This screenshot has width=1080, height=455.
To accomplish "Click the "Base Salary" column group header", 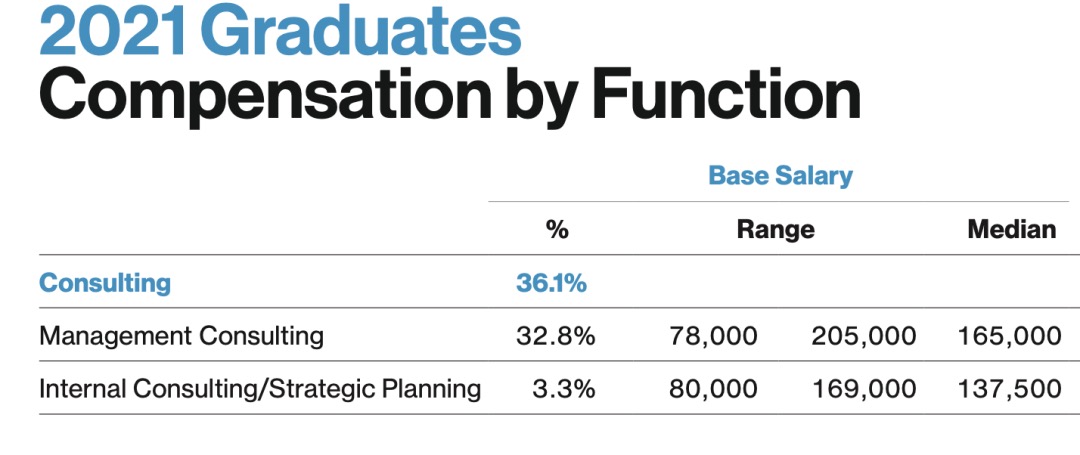I will coord(780,176).
